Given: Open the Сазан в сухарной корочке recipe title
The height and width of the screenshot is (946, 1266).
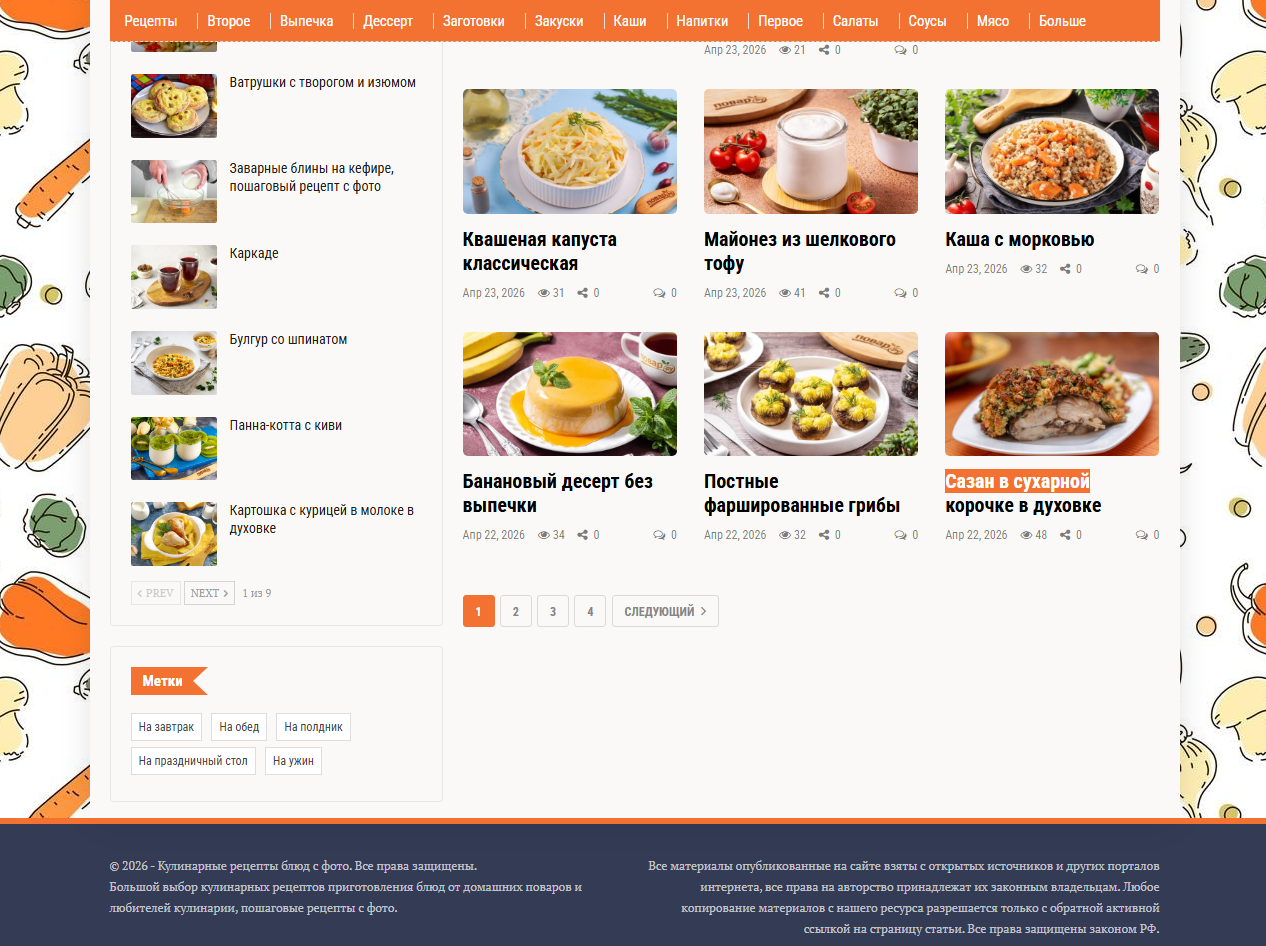Looking at the screenshot, I should pos(1023,493).
